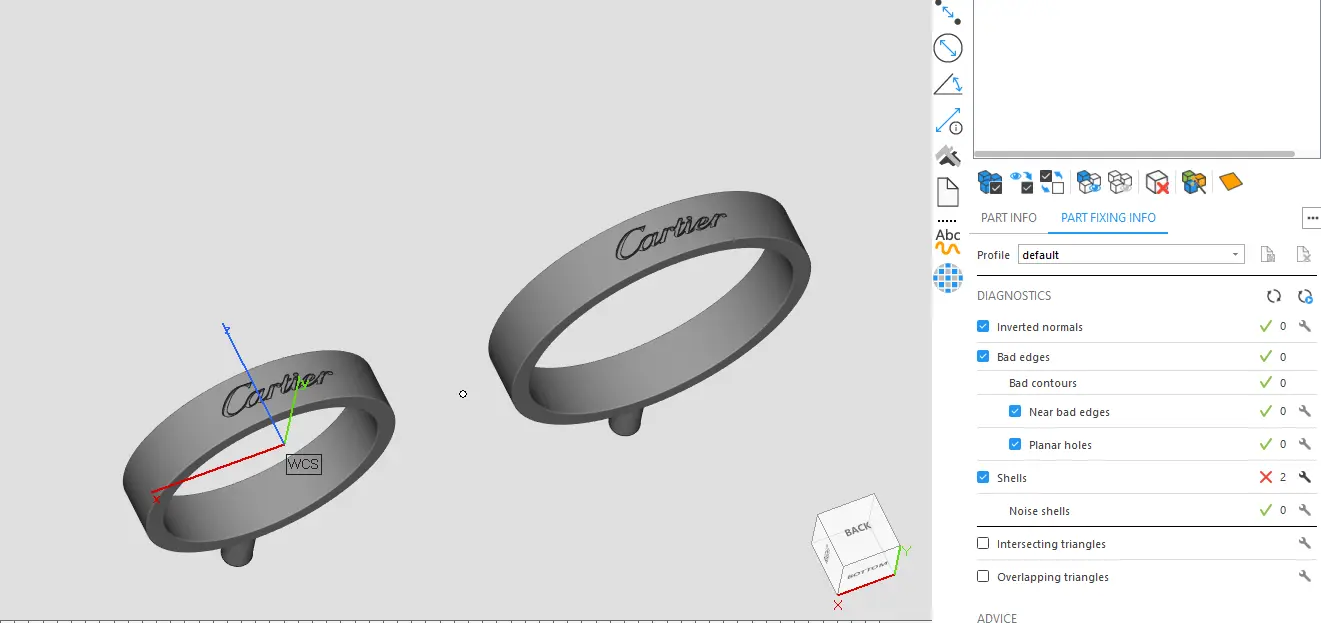Uncheck the Inverted normals diagnostic
This screenshot has height=623, width=1321.
[983, 327]
